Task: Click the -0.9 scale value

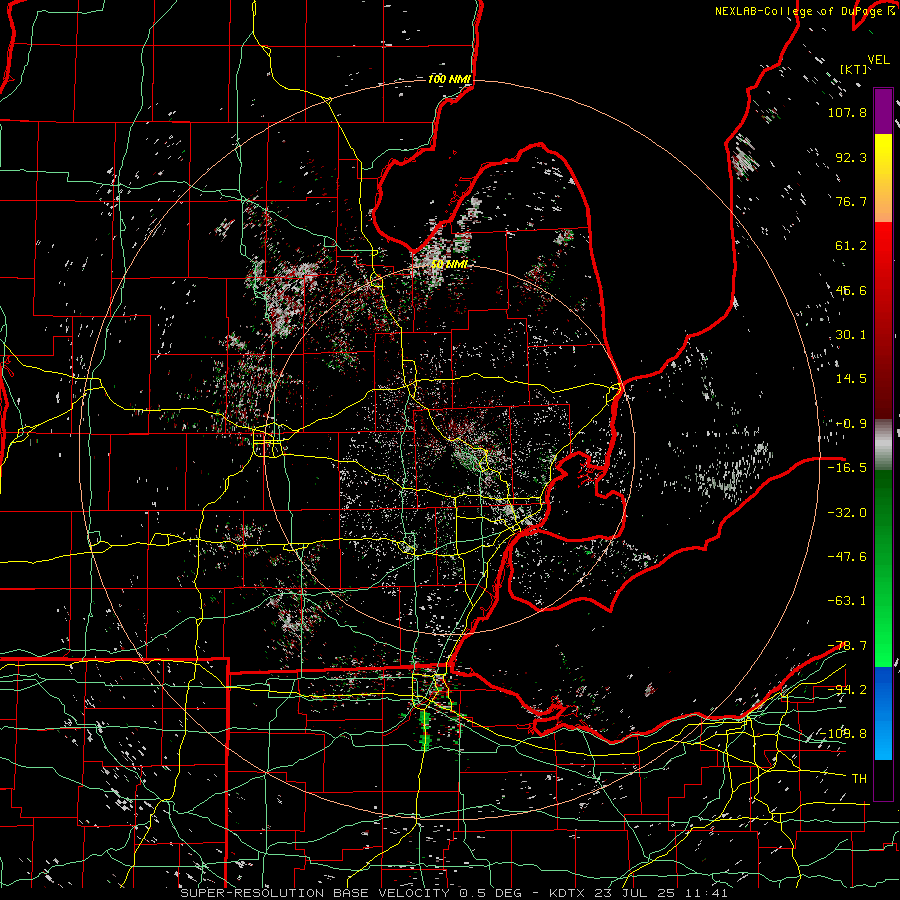Action: pyautogui.click(x=851, y=424)
